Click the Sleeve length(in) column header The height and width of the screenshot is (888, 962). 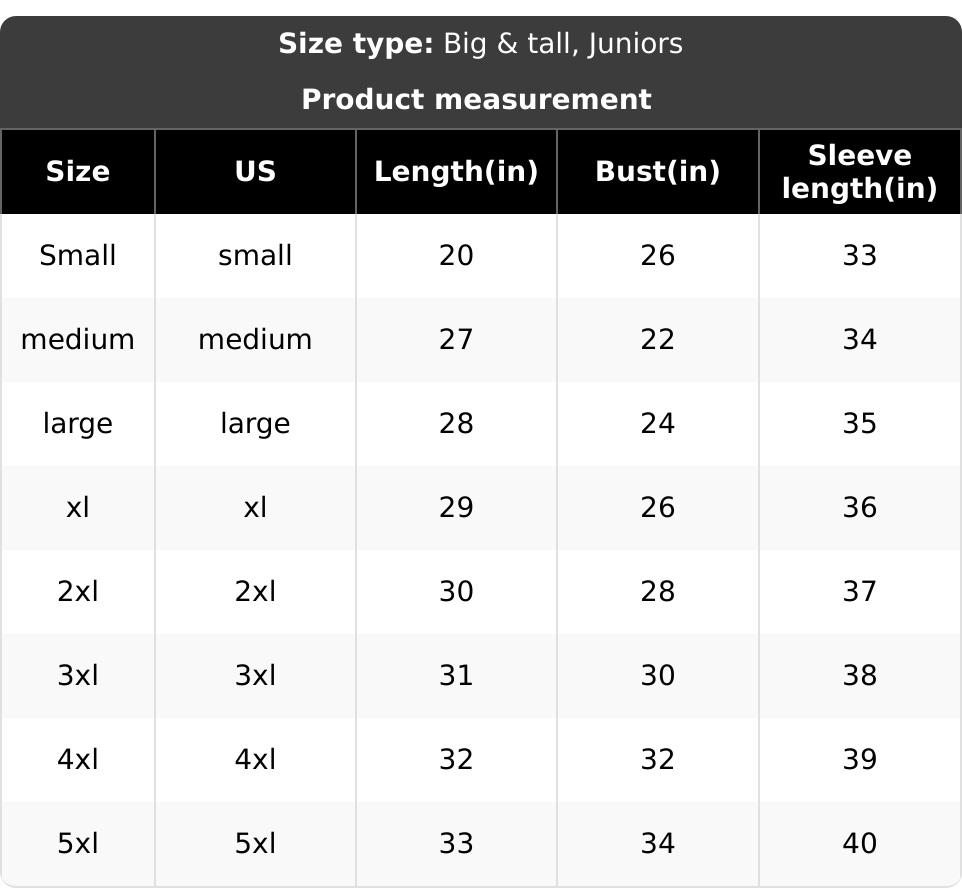[x=859, y=171]
